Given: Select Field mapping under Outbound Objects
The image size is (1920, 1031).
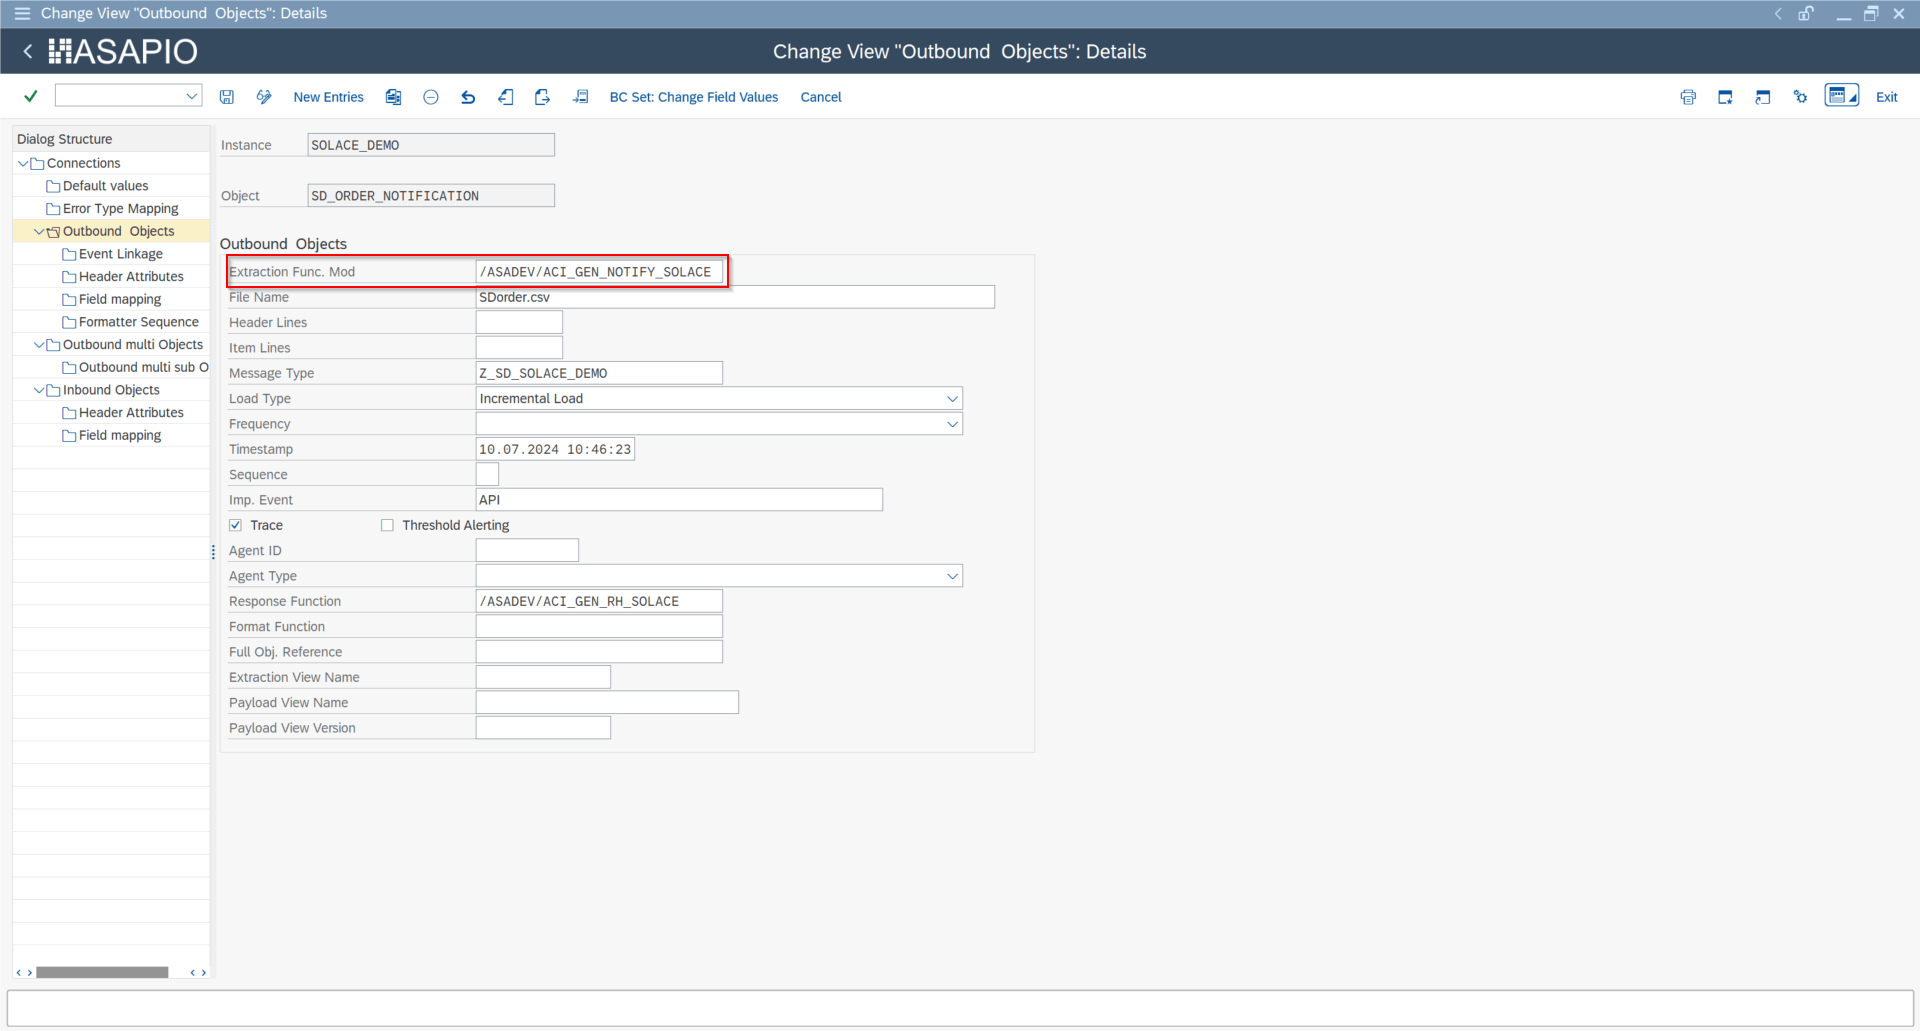Looking at the screenshot, I should [119, 299].
